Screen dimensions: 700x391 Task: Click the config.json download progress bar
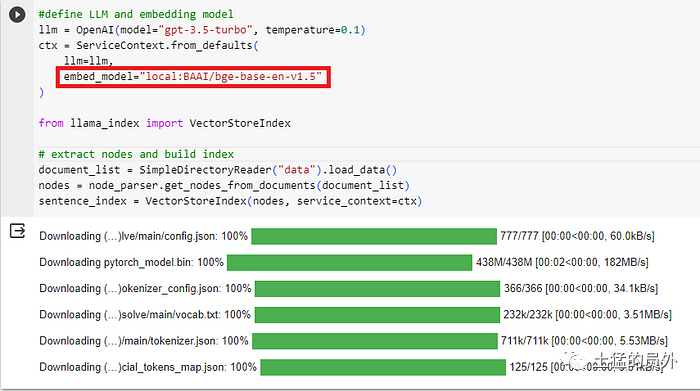point(374,236)
